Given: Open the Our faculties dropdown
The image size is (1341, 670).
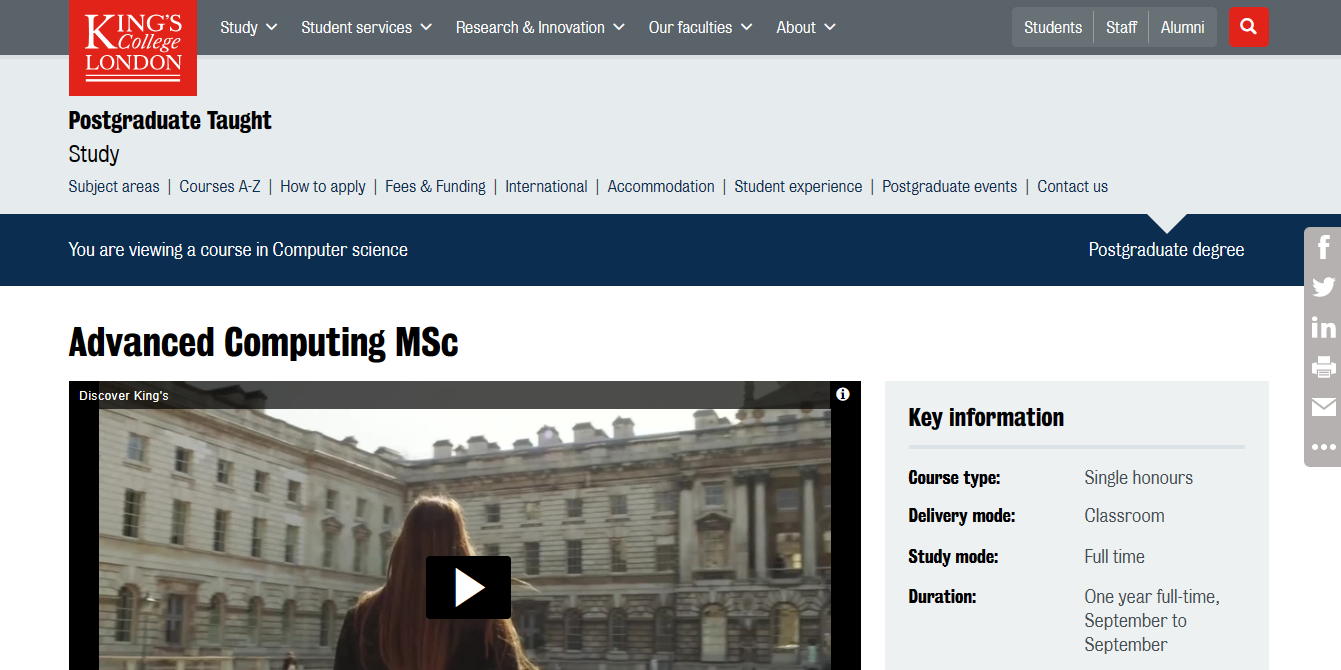Looking at the screenshot, I should click(x=699, y=27).
